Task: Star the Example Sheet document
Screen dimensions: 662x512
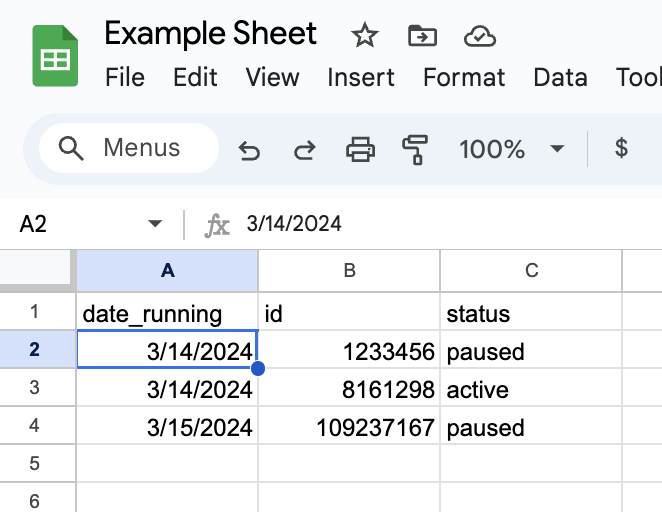Action: [365, 37]
